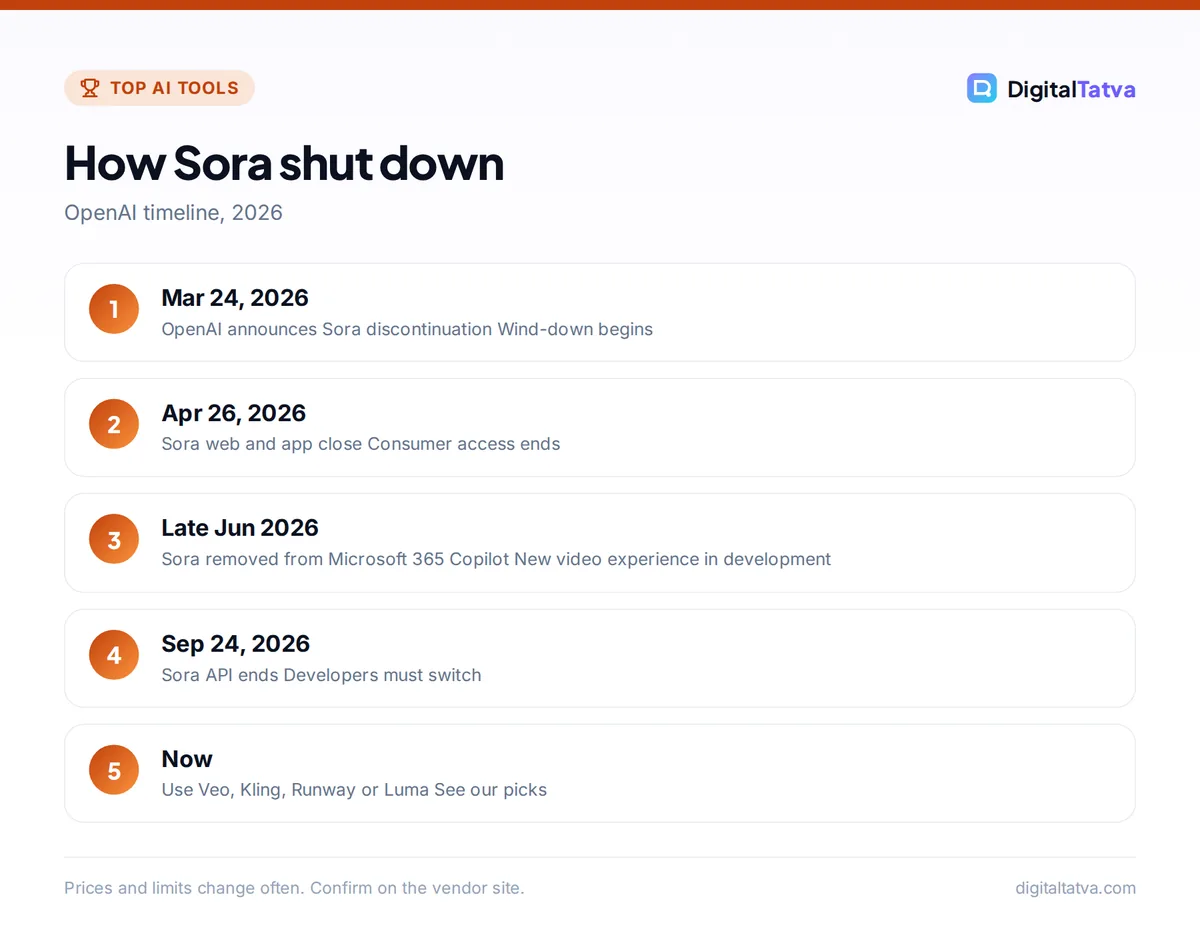Screen dimensions: 1200x947
Task: Click the step 5 number circle
Action: click(114, 771)
